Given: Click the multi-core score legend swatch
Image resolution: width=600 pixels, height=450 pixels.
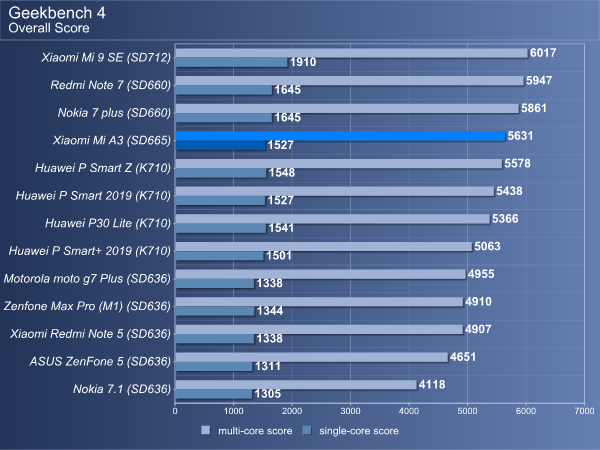Looking at the screenshot, I should tap(205, 430).
